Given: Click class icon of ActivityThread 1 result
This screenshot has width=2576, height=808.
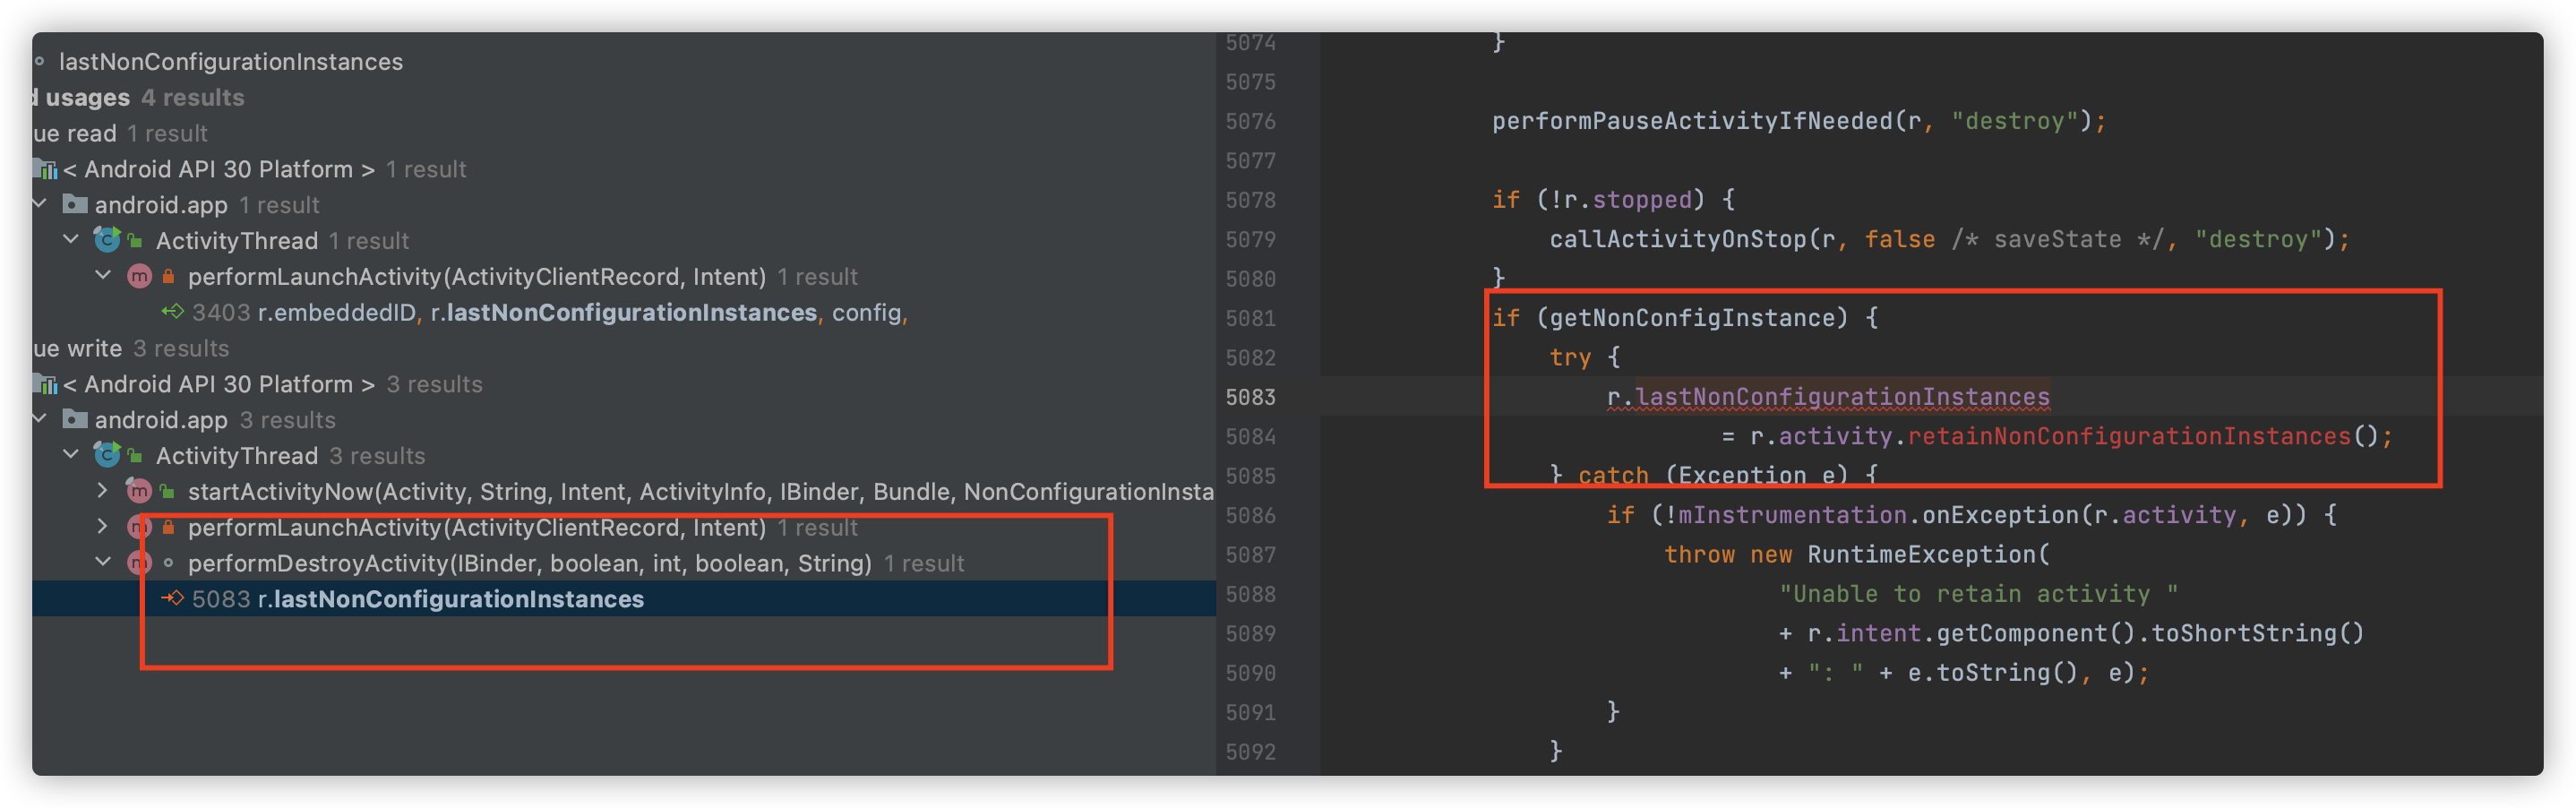Looking at the screenshot, I should pos(107,240).
